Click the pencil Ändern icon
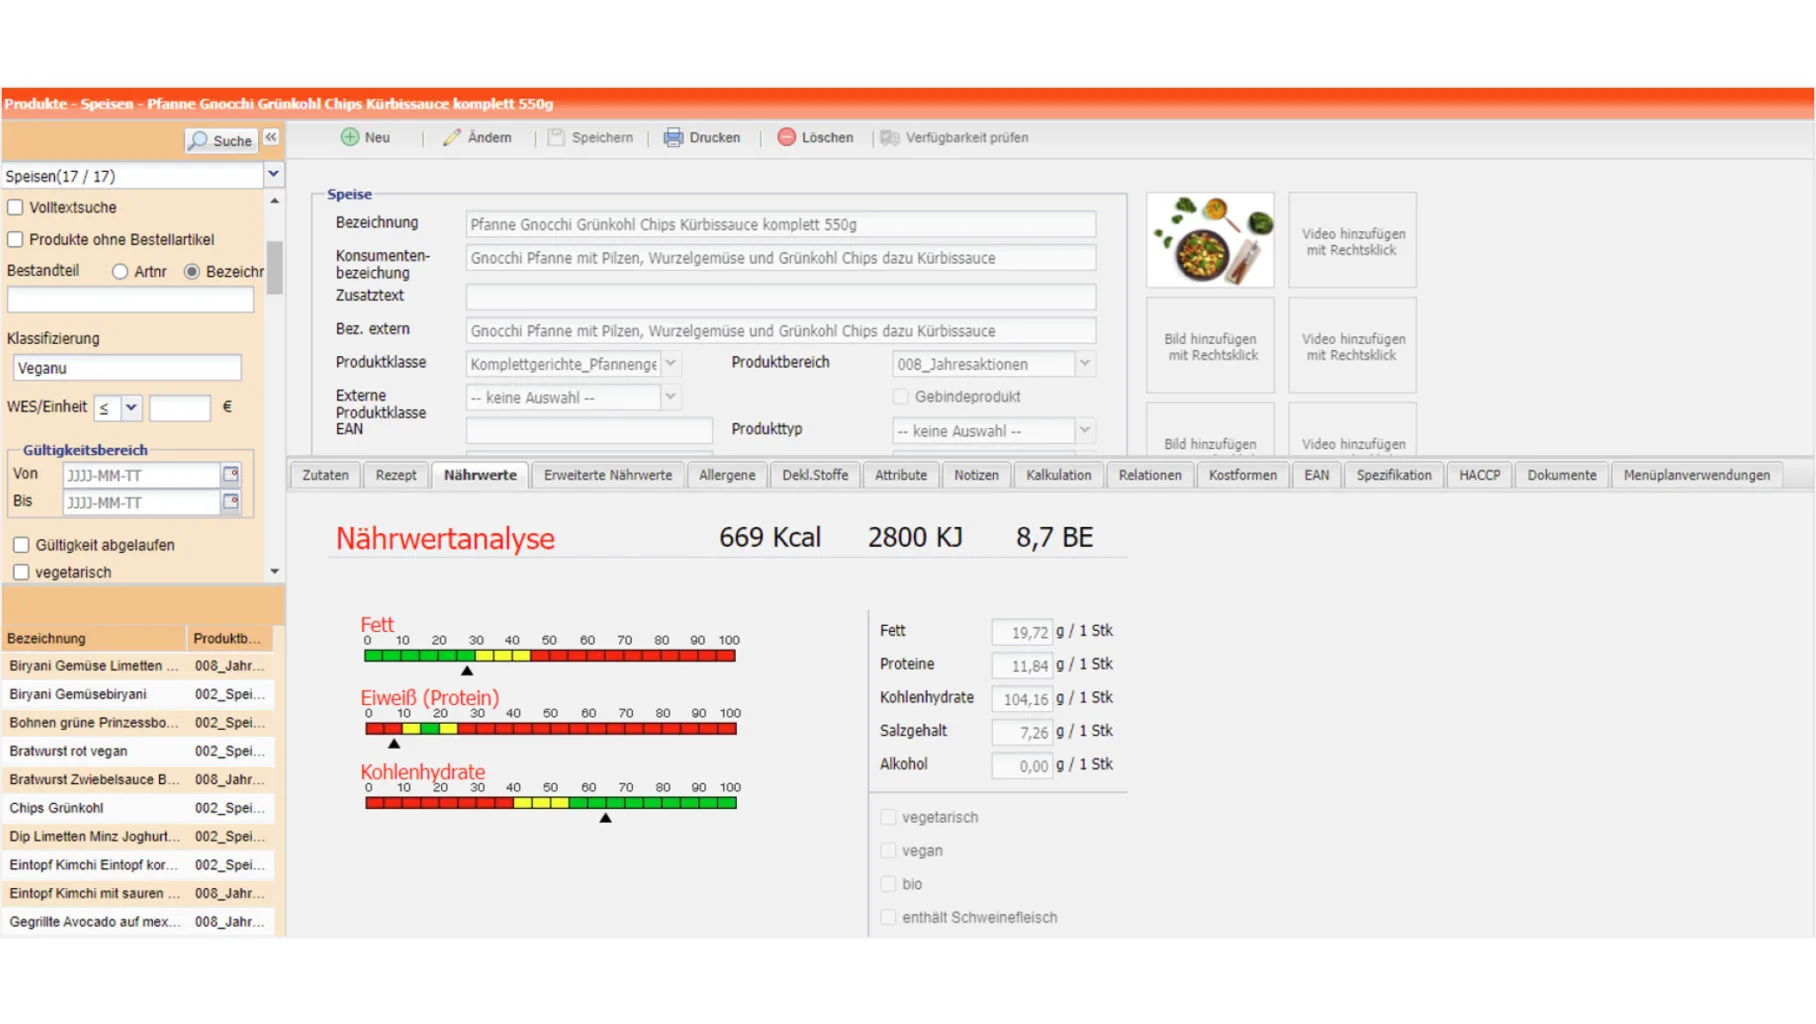The height and width of the screenshot is (1024, 1816). tap(452, 137)
